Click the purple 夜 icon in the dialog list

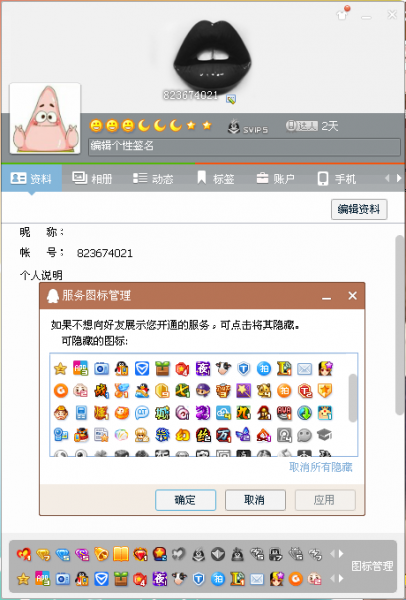coord(203,368)
